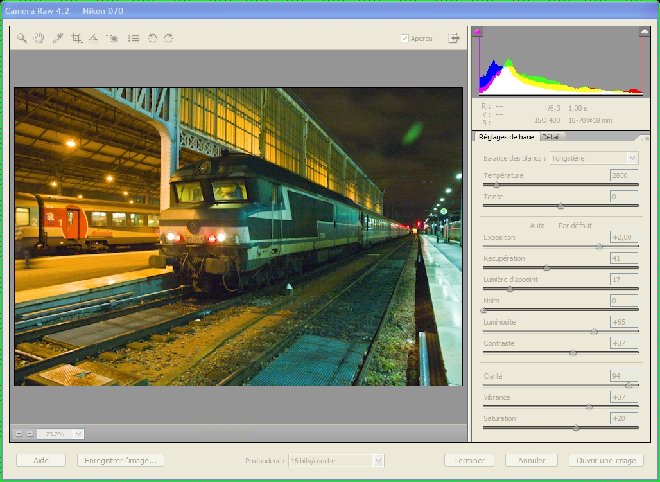Click the Saturation value field
Screen dimensions: 660x482
click(624, 418)
